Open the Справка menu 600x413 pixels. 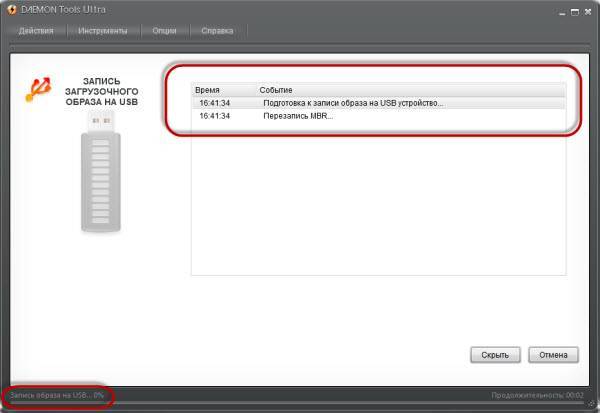pos(217,31)
